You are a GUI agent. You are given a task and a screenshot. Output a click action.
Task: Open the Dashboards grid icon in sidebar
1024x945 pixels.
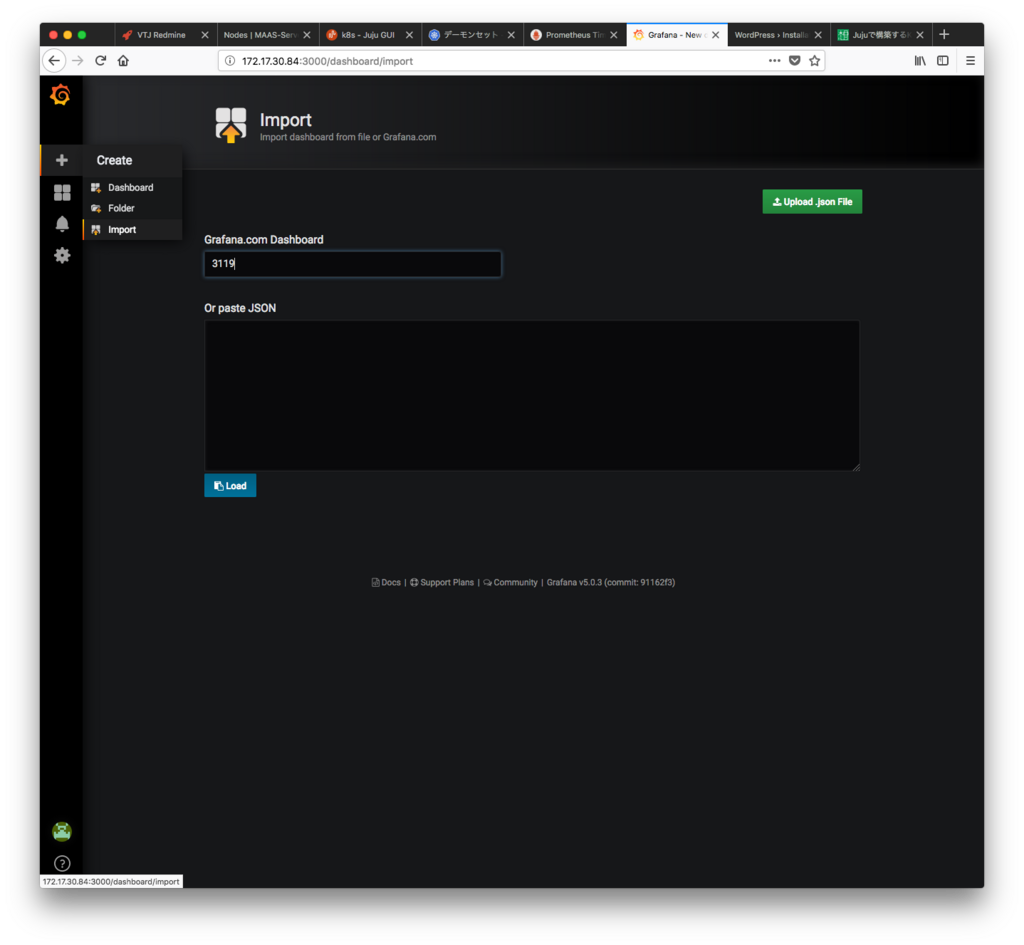pos(62,192)
